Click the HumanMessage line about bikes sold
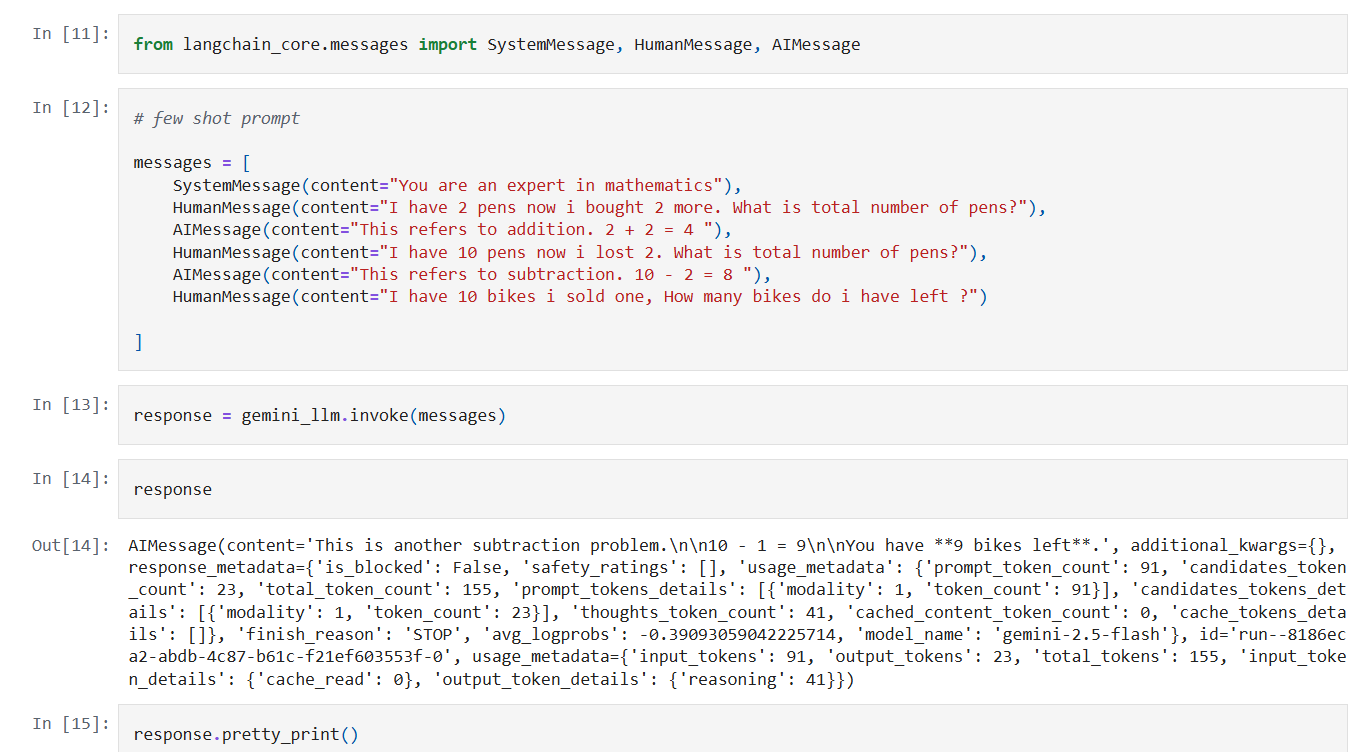The image size is (1357, 752). pos(579,297)
